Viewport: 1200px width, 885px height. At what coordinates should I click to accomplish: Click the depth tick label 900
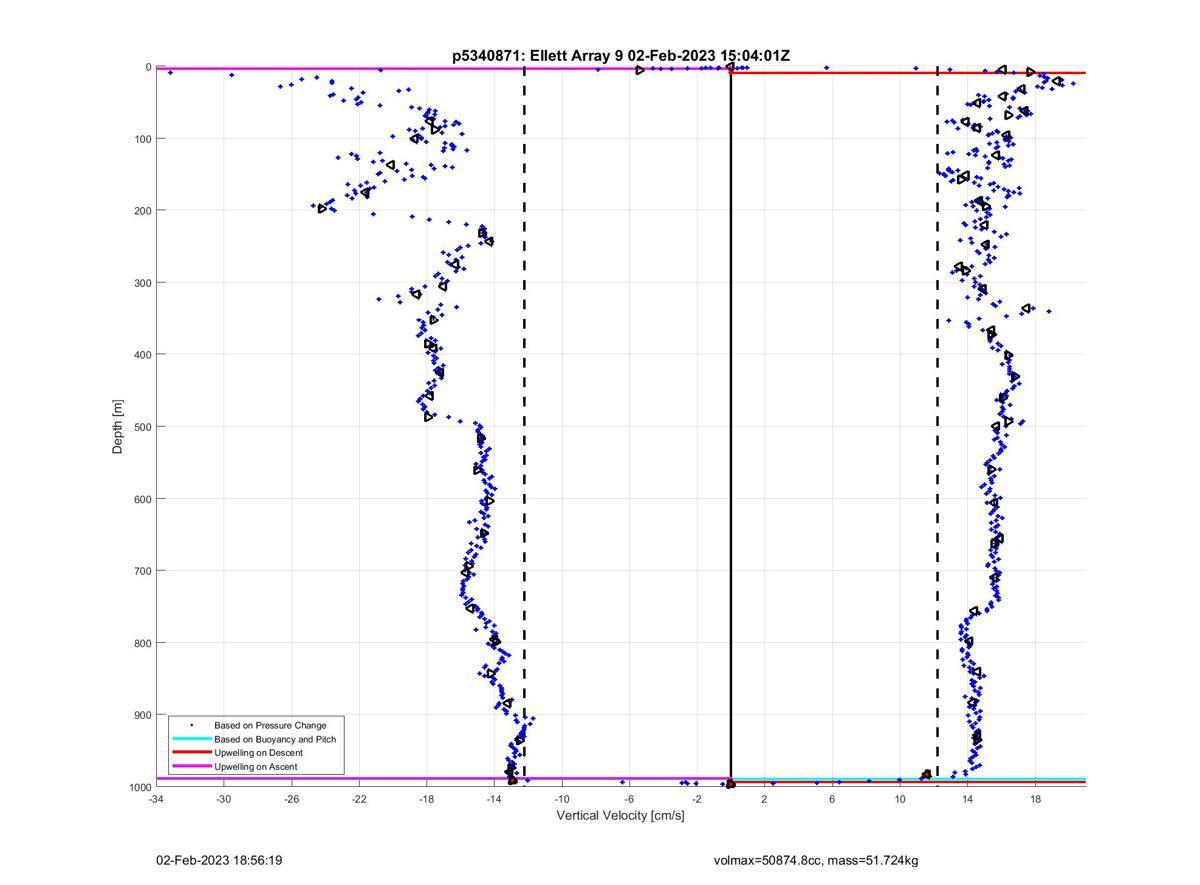tap(142, 715)
